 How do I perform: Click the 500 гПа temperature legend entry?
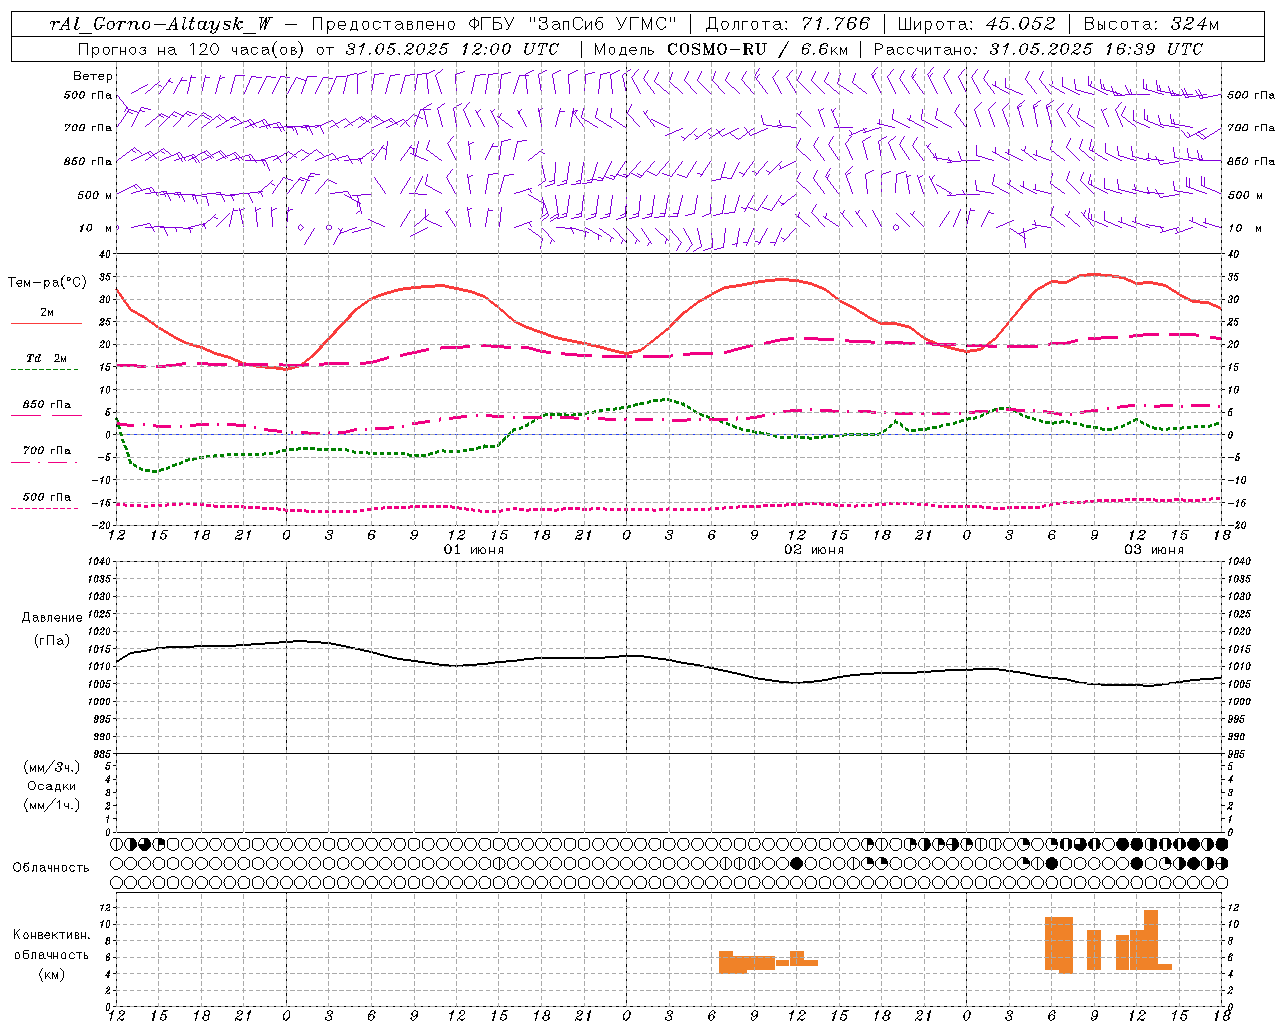[x=47, y=497]
